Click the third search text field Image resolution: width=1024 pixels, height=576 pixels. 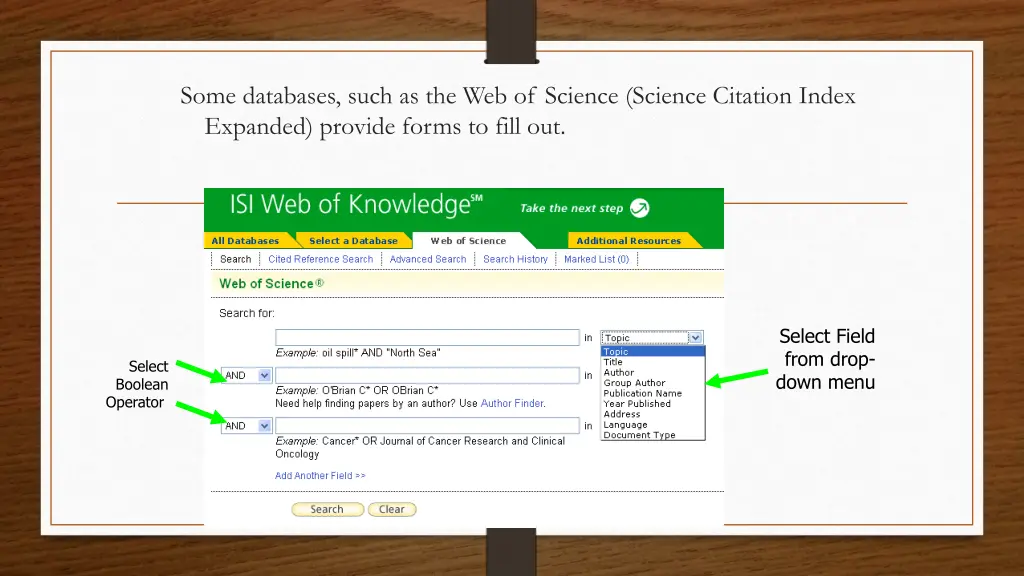(427, 425)
